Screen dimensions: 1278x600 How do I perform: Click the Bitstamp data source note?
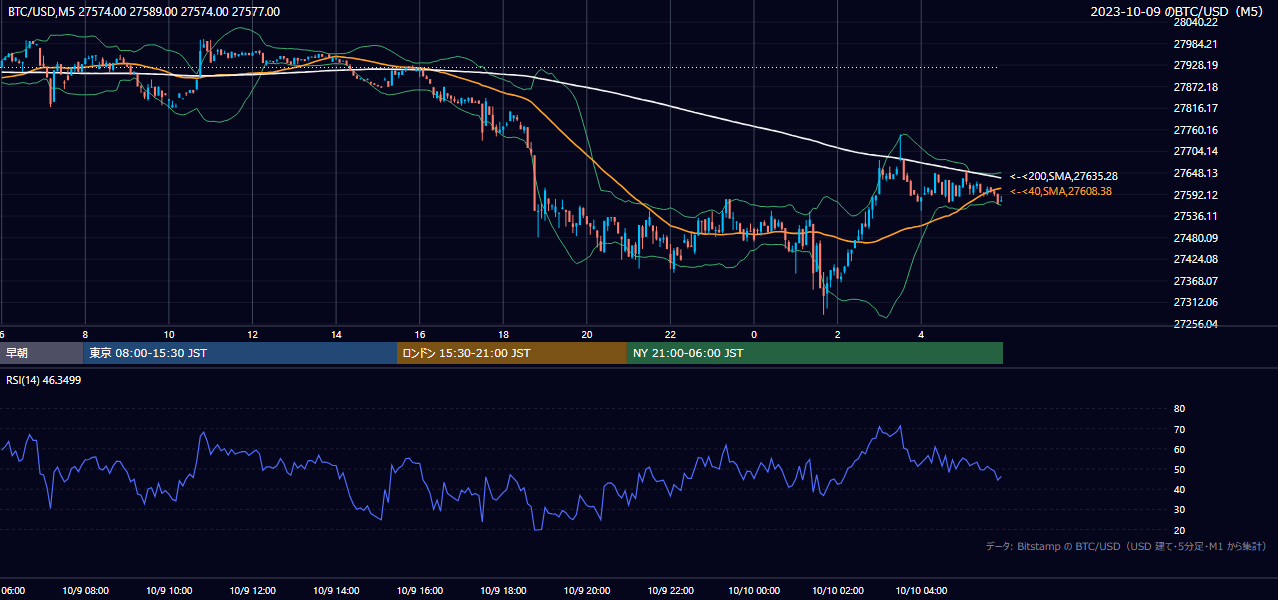tap(1126, 546)
